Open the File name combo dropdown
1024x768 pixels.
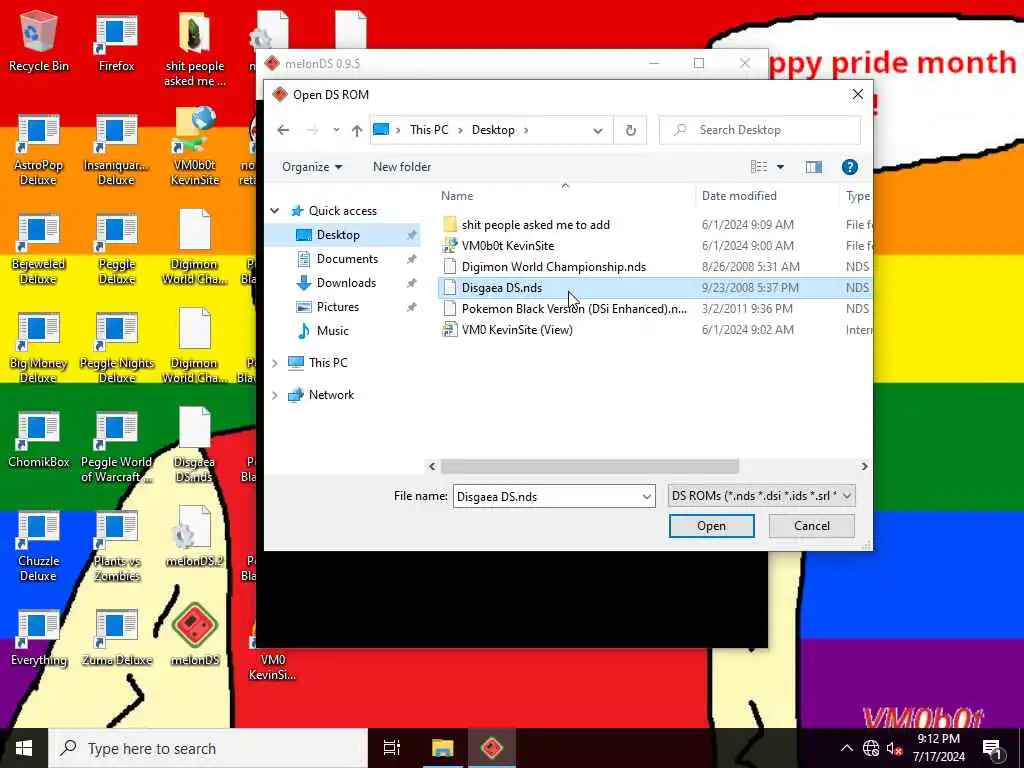click(x=647, y=496)
